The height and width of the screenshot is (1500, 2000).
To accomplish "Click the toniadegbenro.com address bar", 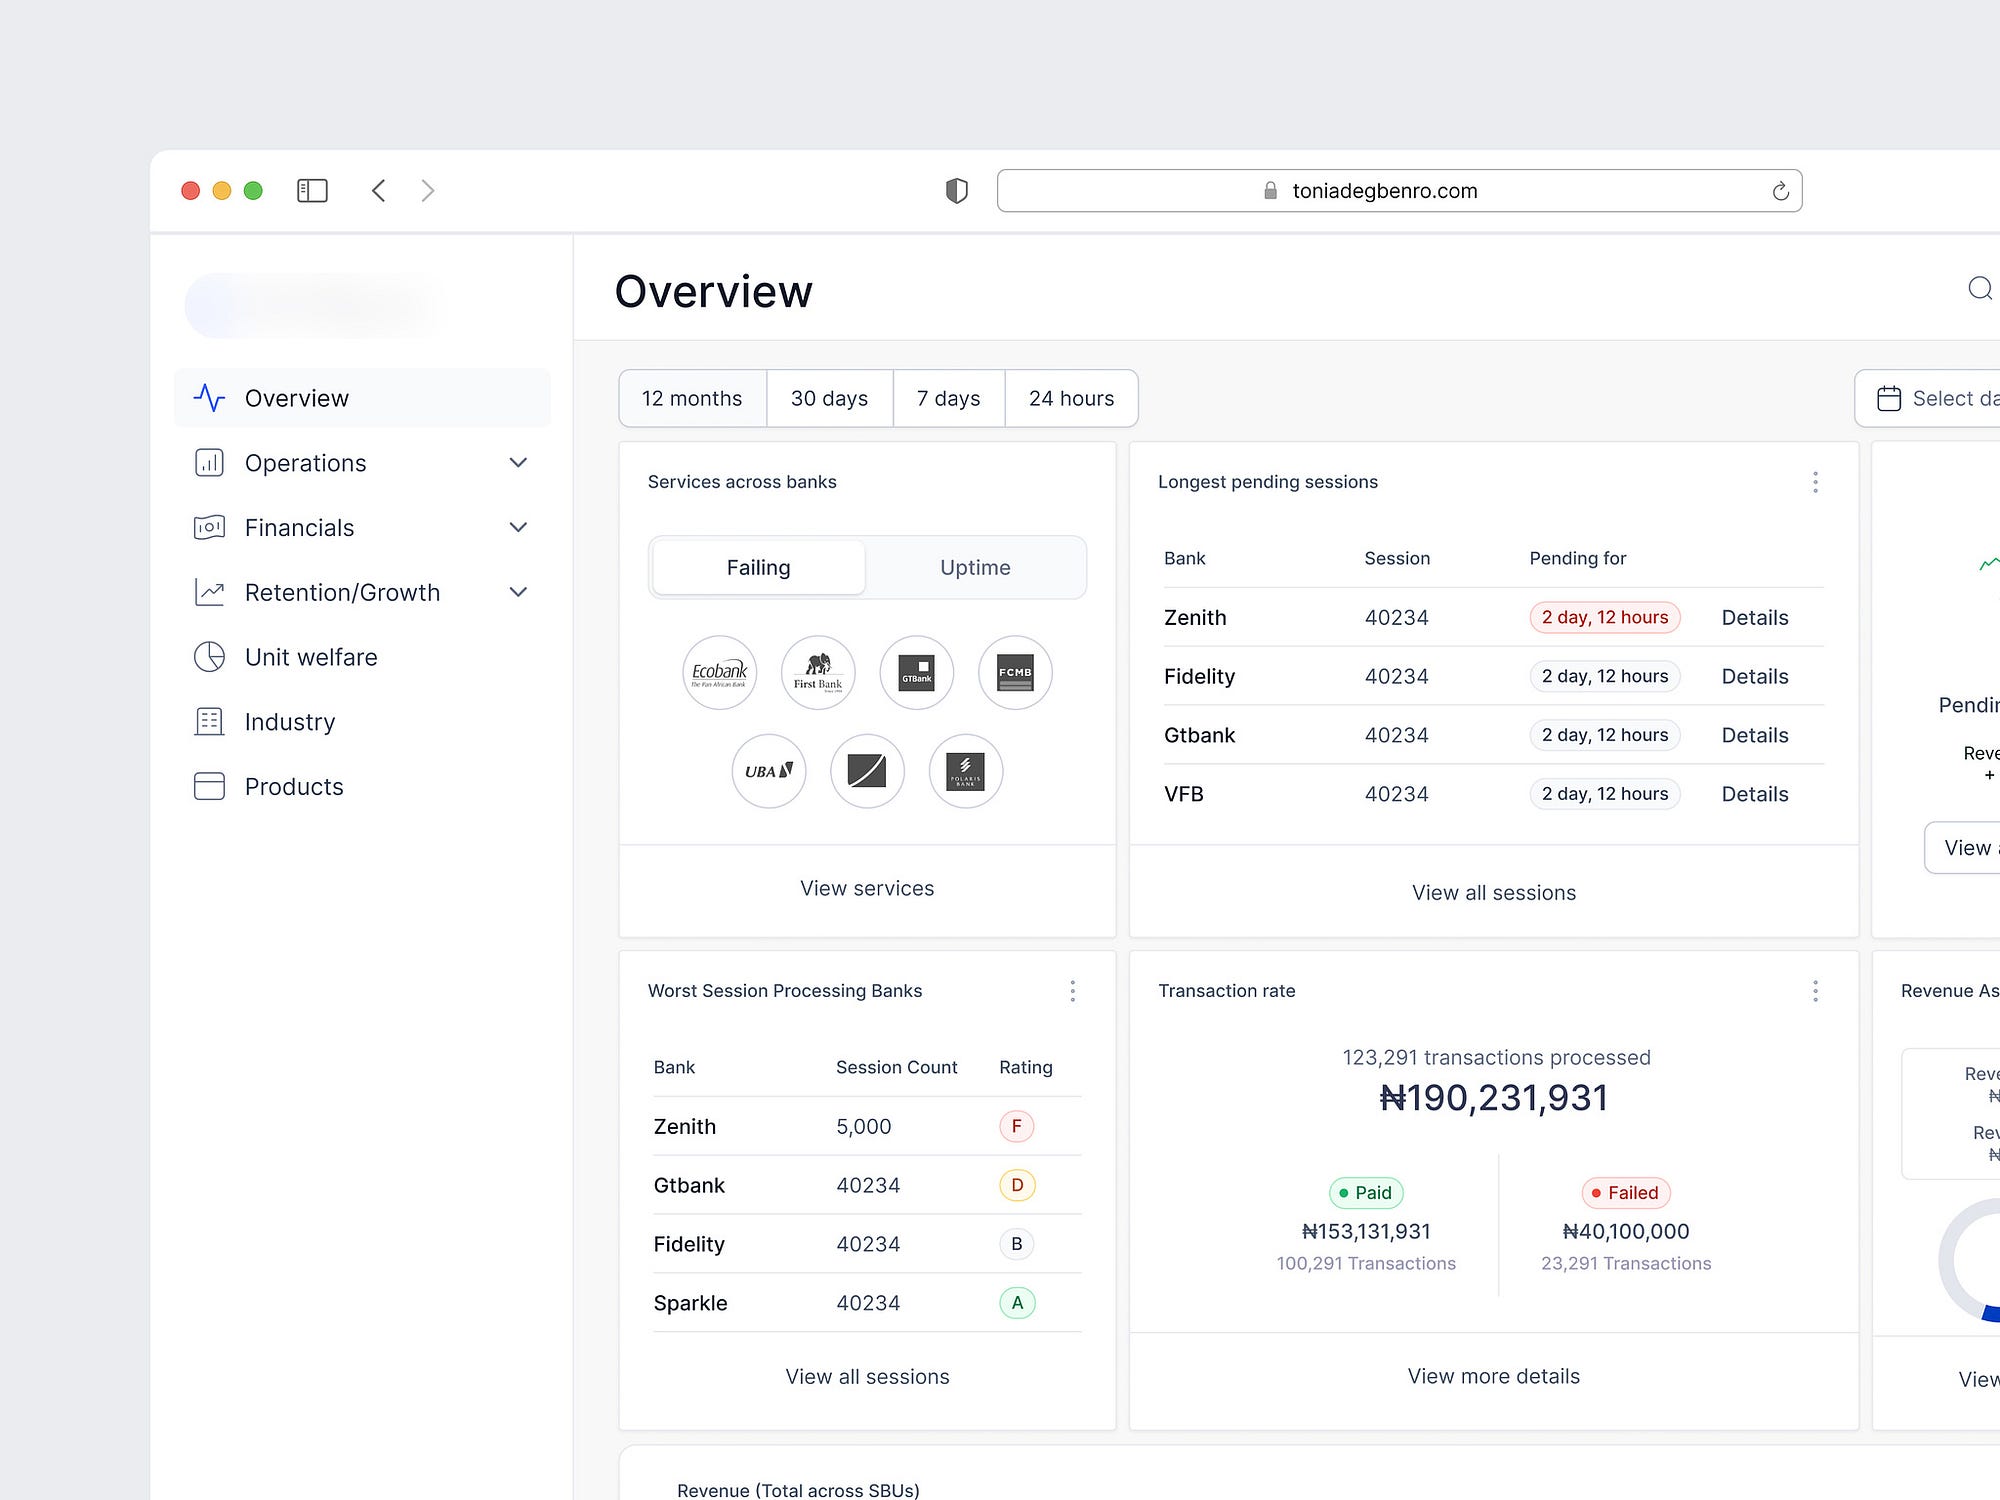I will [1384, 191].
